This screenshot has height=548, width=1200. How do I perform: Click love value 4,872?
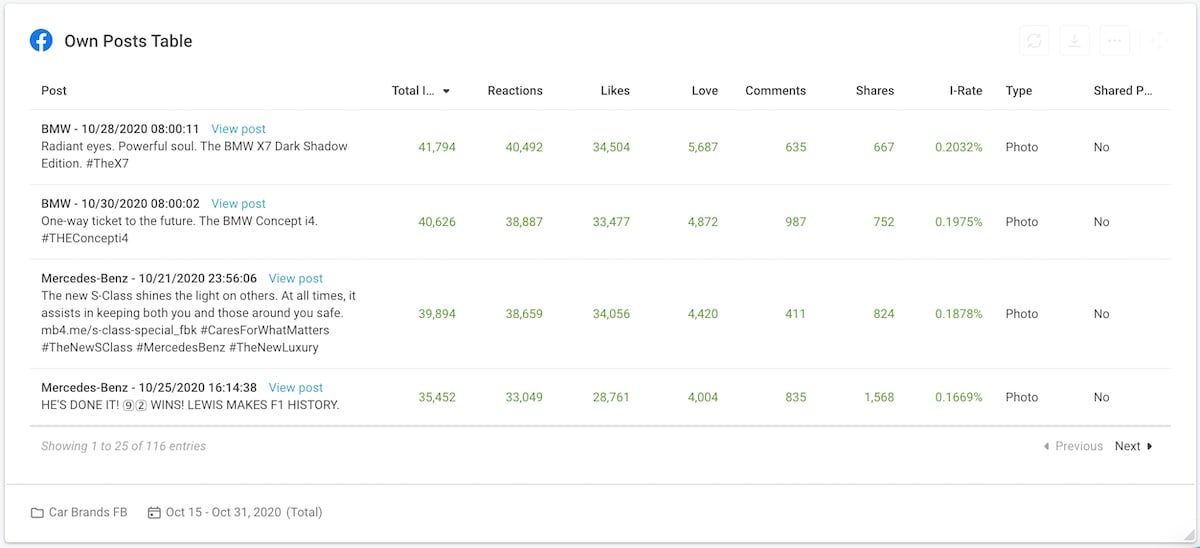(x=703, y=222)
